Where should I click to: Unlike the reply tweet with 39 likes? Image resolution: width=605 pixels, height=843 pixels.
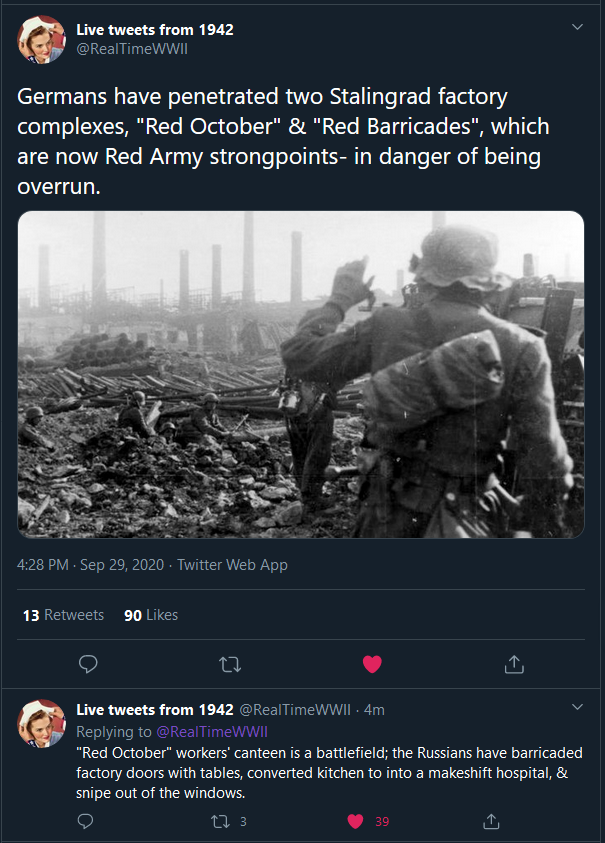pos(355,821)
